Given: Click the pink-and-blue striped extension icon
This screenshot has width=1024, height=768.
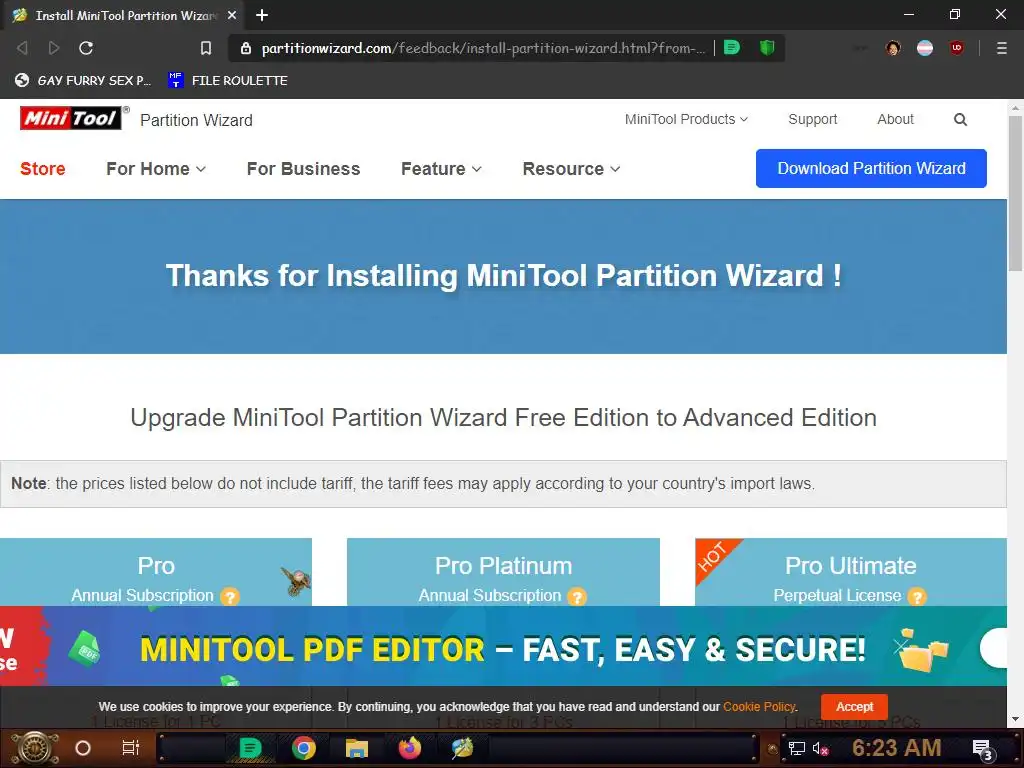Looking at the screenshot, I should (925, 48).
